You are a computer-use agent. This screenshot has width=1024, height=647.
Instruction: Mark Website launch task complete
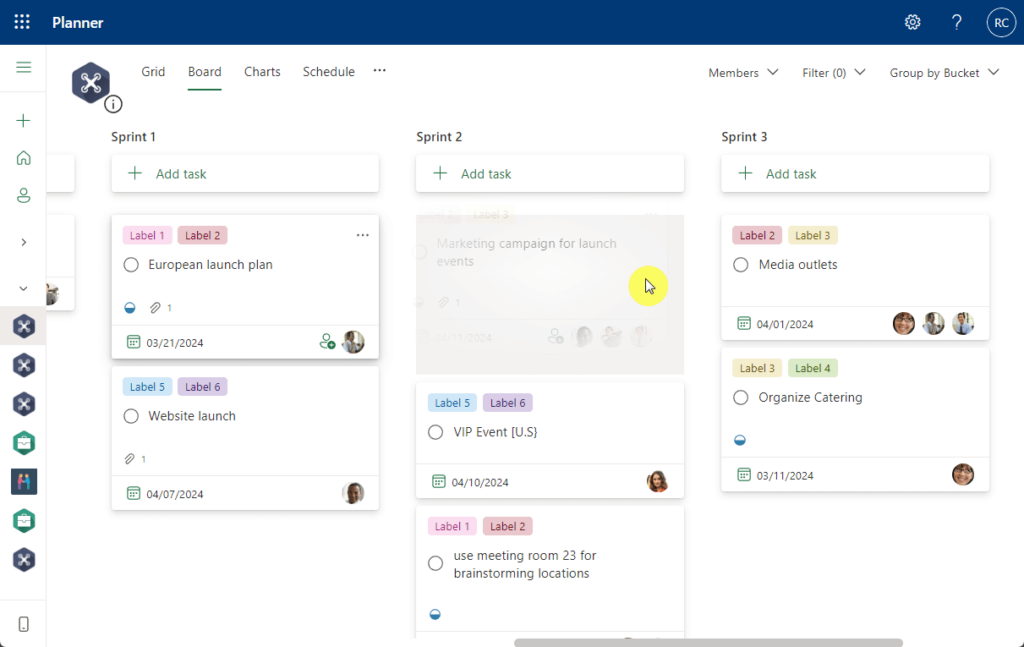tap(131, 416)
